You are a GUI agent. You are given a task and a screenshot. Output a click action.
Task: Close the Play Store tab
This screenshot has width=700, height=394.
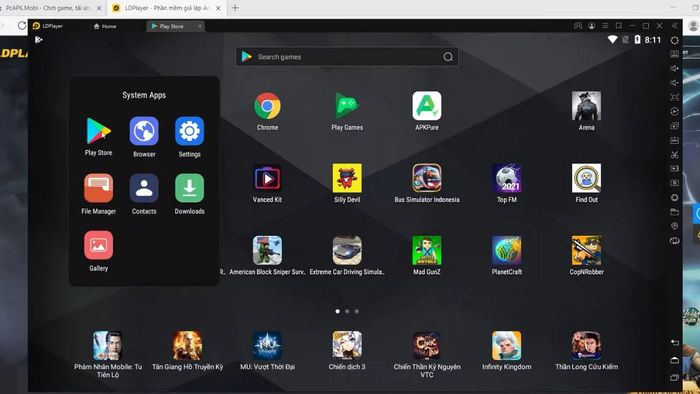pyautogui.click(x=200, y=26)
